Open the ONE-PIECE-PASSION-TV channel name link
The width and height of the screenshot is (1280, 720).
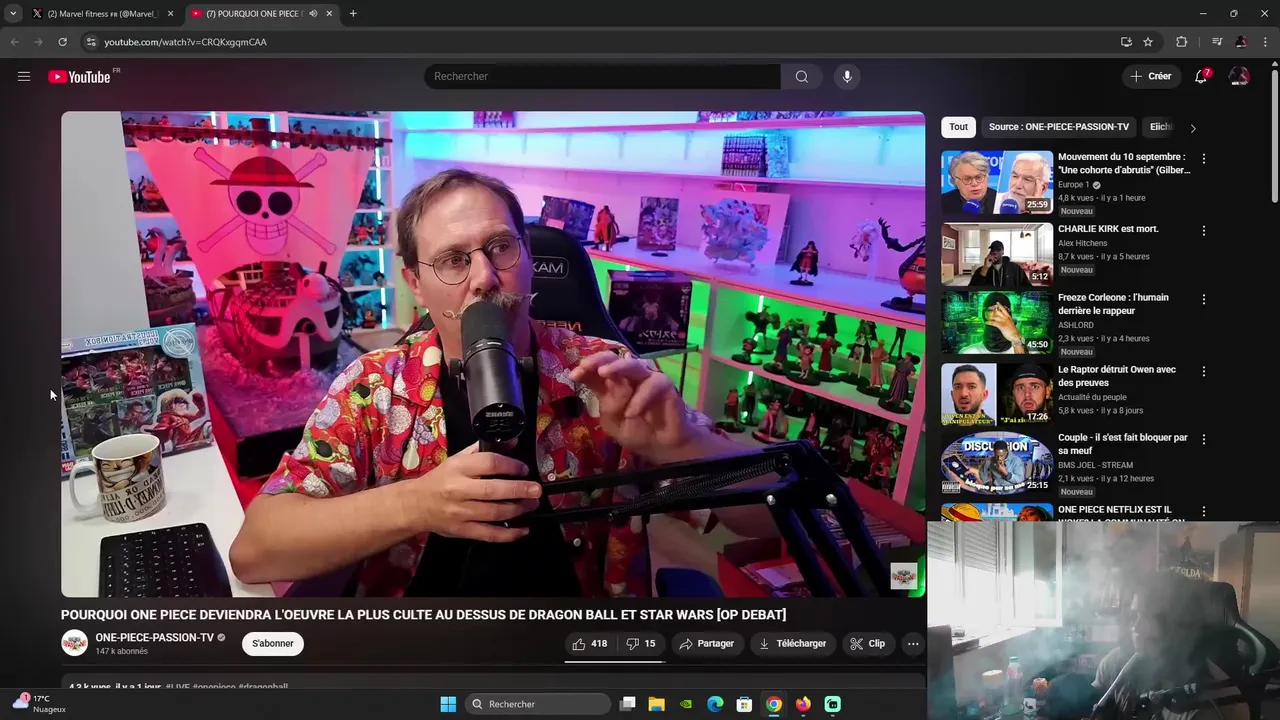click(155, 638)
